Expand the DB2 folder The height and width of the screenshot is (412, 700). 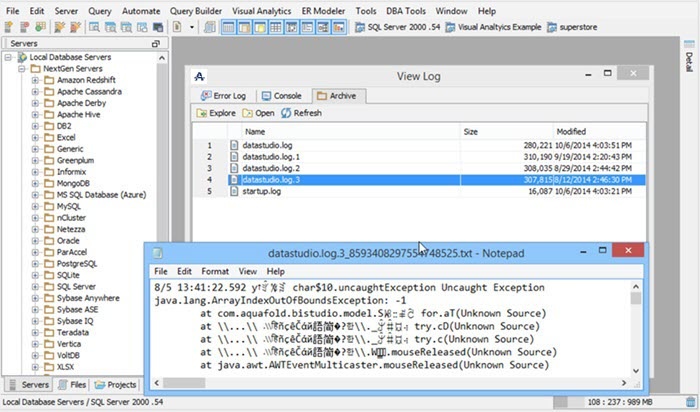click(x=35, y=126)
